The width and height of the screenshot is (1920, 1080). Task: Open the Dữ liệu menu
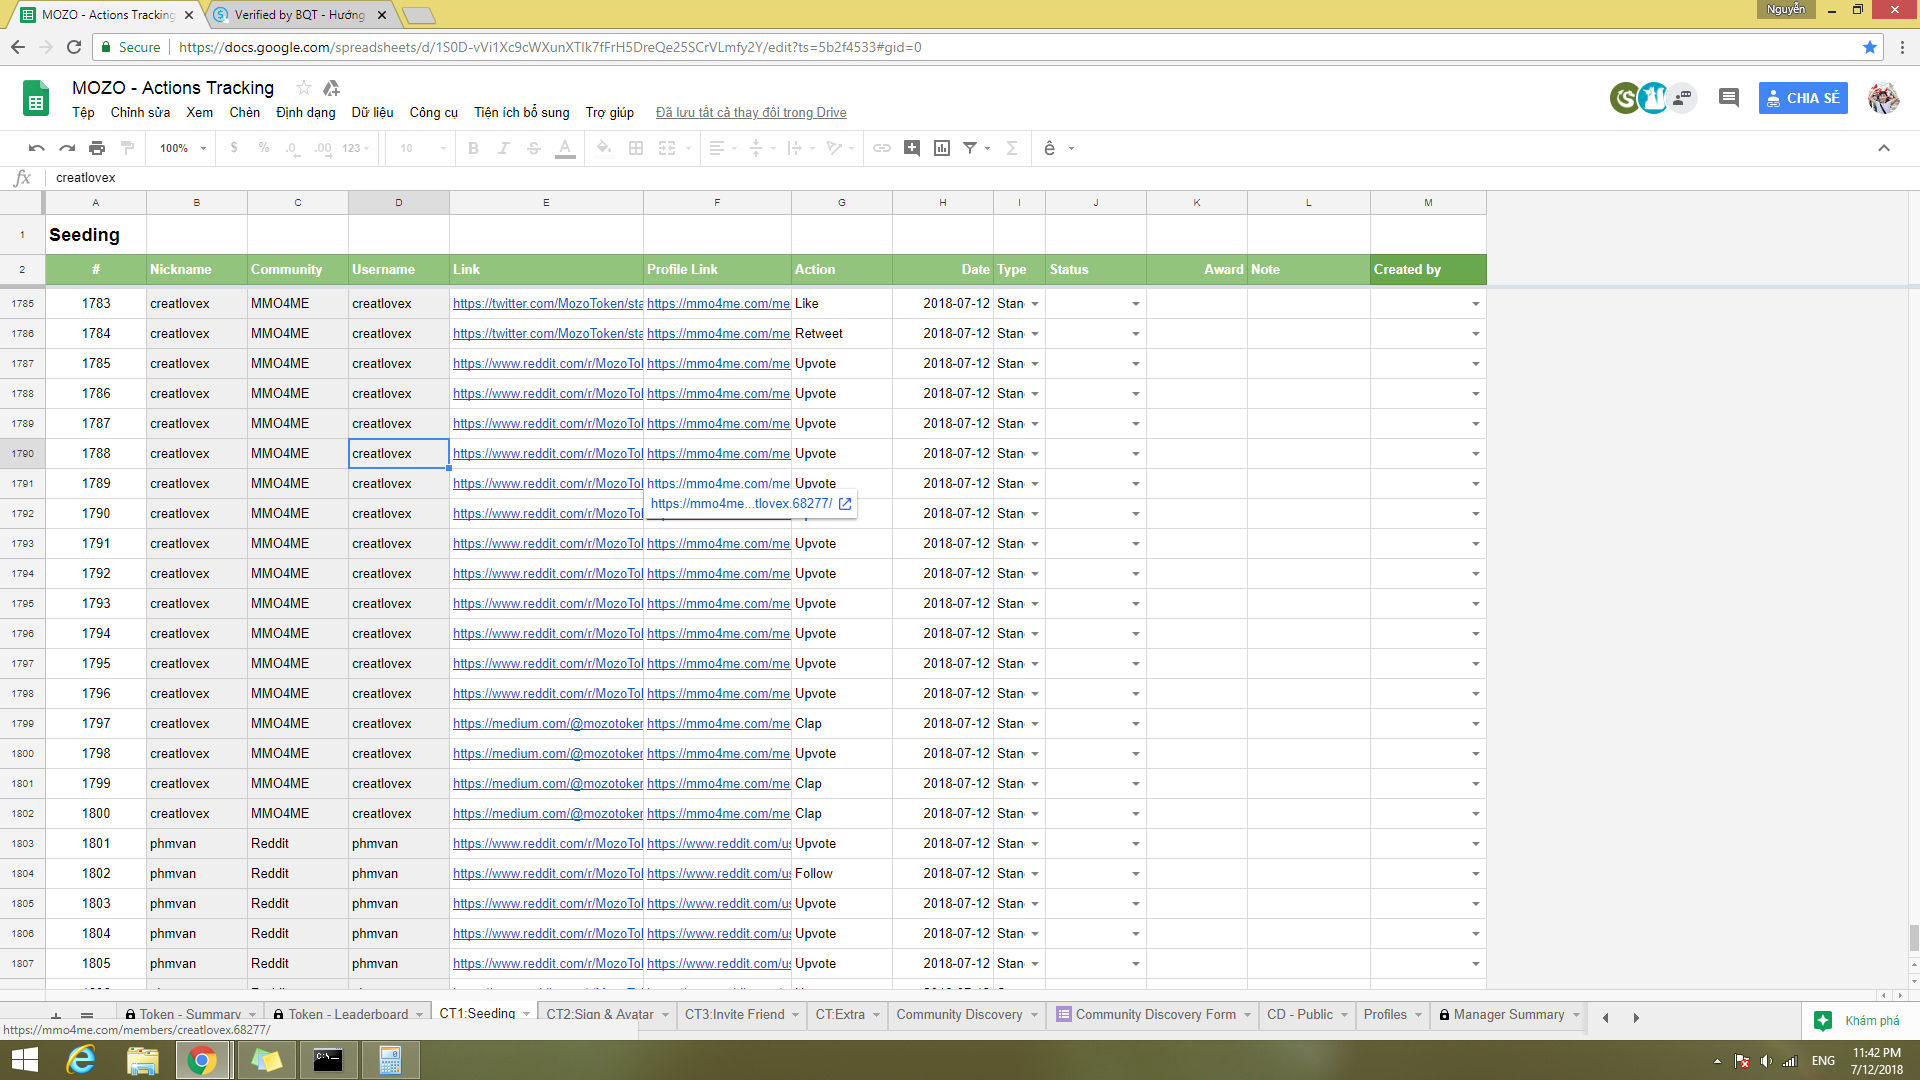tap(372, 113)
